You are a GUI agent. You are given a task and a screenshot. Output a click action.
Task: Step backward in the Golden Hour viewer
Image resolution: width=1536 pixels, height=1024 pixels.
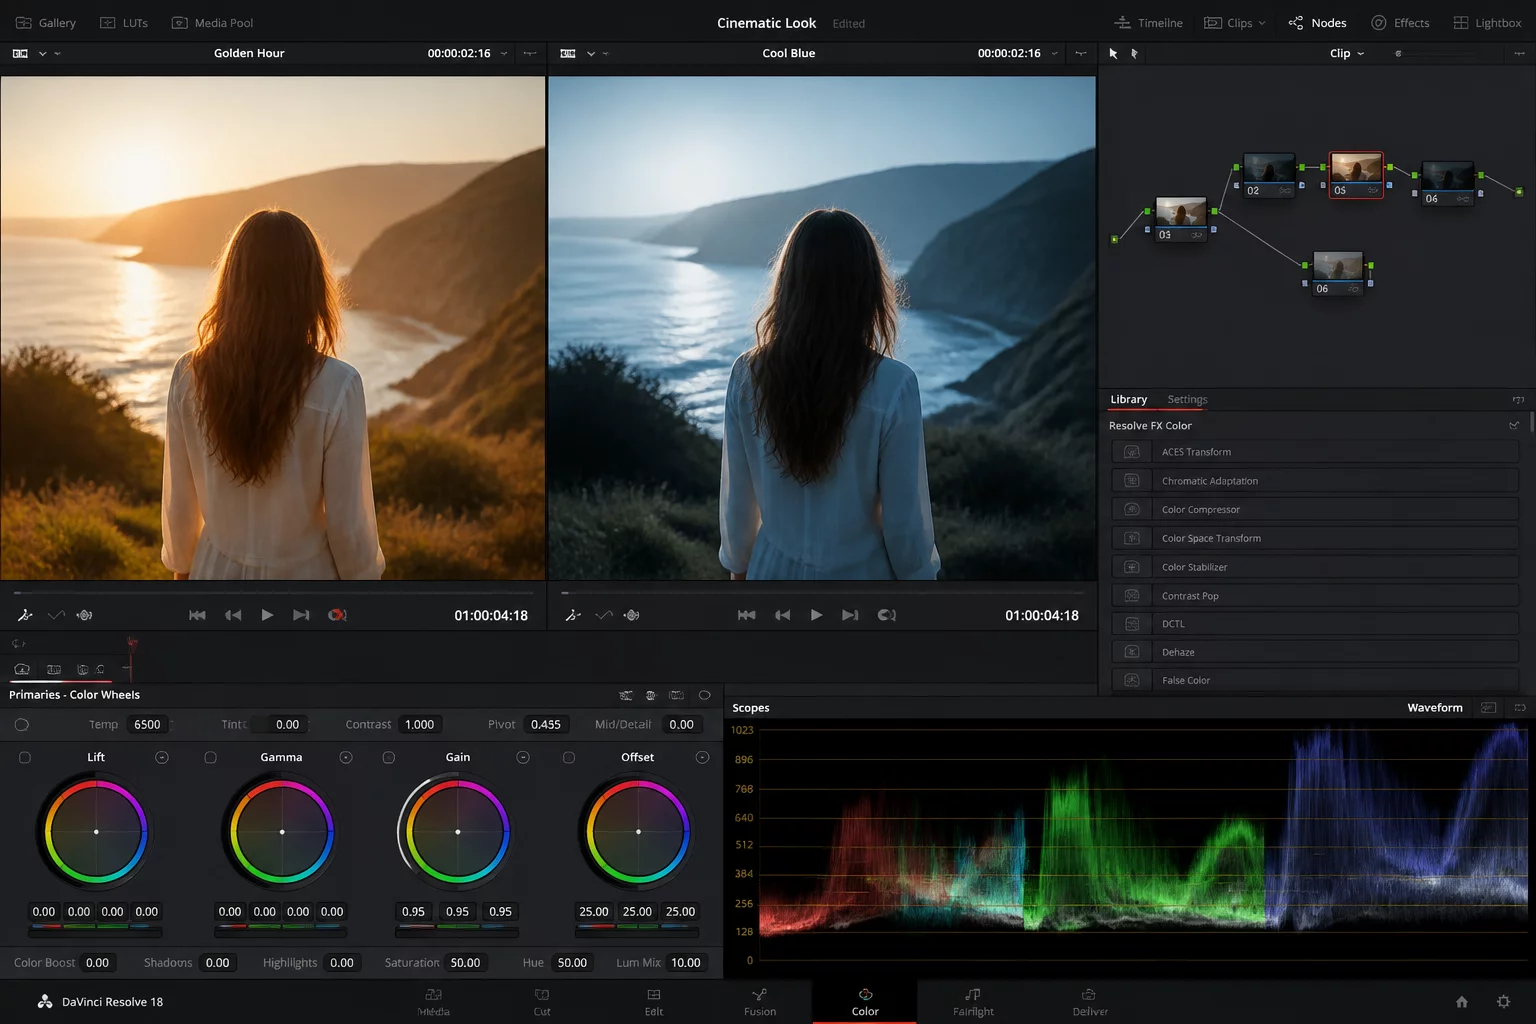[x=233, y=615]
